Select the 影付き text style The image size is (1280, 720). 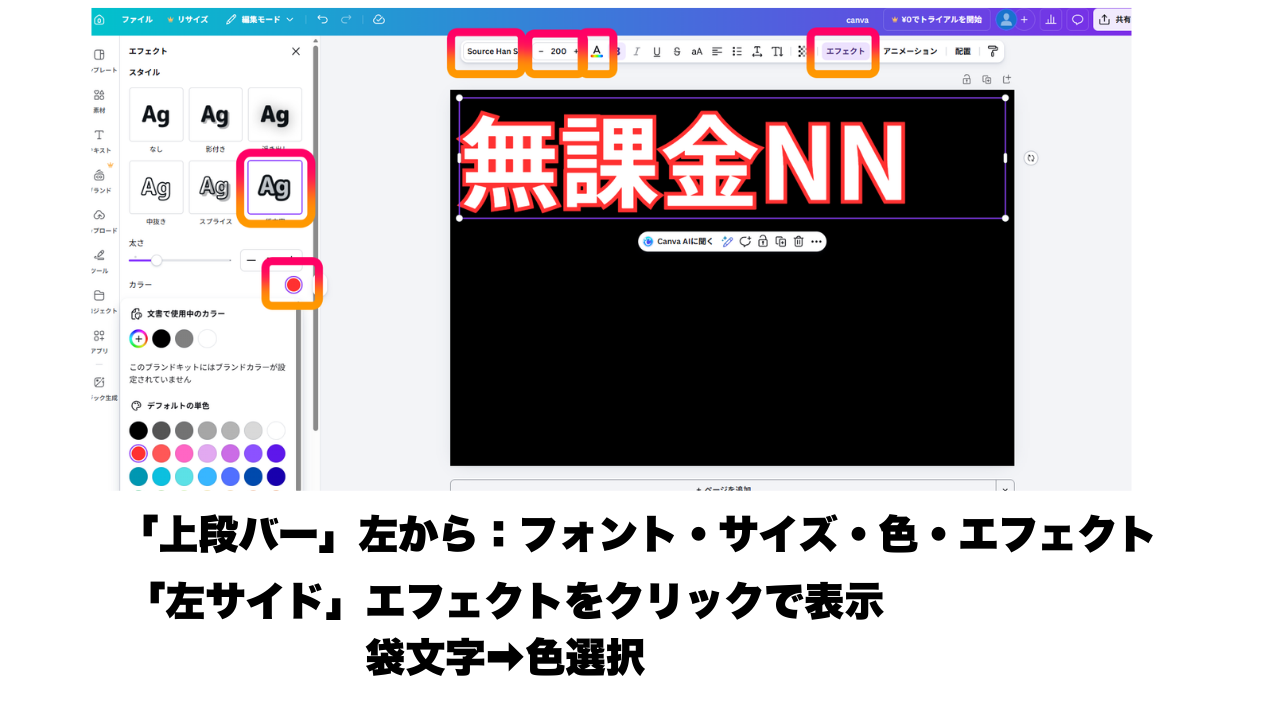215,114
